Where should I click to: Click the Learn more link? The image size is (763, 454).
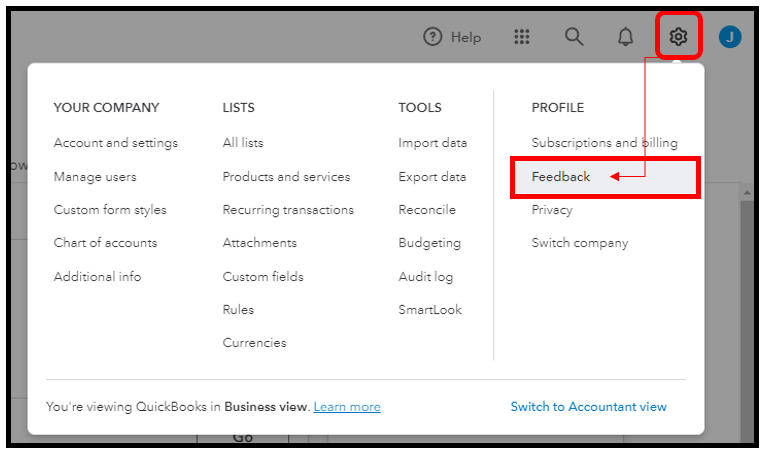tap(347, 407)
